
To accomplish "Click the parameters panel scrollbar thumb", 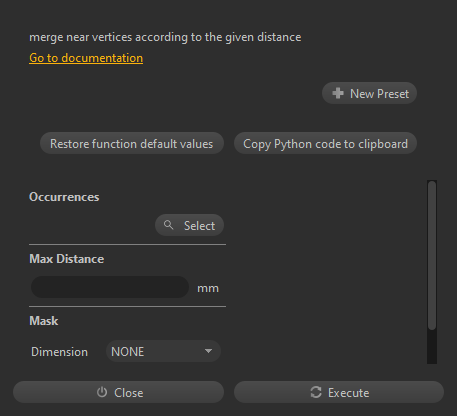I will click(432, 255).
